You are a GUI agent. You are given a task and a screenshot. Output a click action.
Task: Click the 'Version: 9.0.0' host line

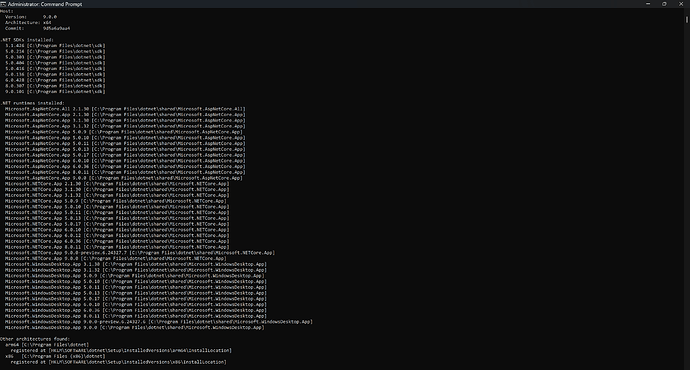(31, 17)
